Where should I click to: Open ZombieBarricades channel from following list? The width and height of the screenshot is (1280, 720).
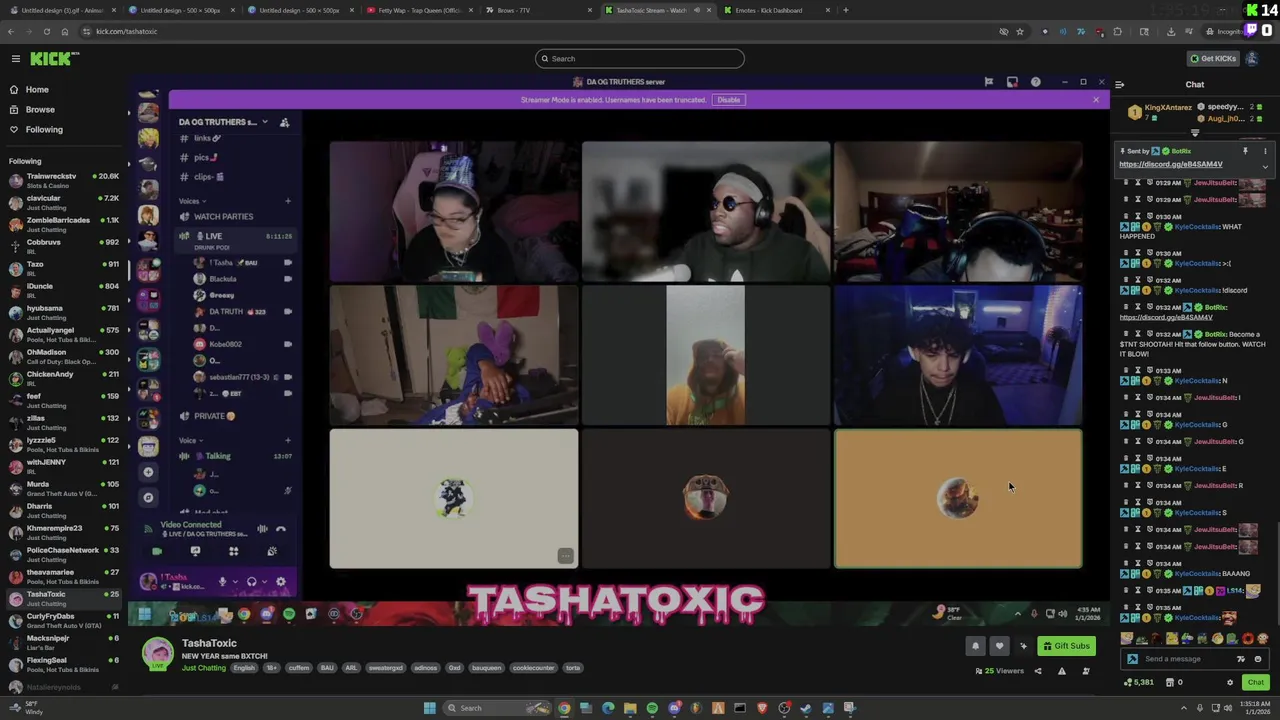tap(62, 224)
